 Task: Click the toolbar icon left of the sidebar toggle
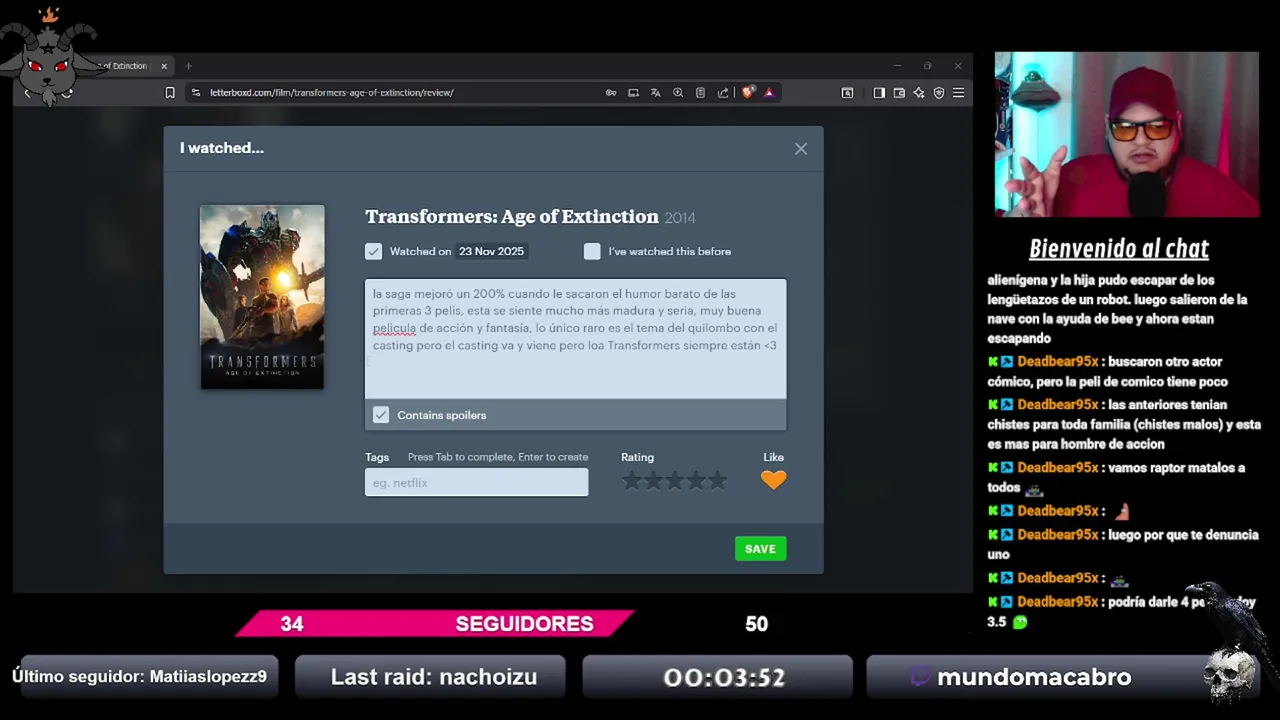pyautogui.click(x=847, y=93)
